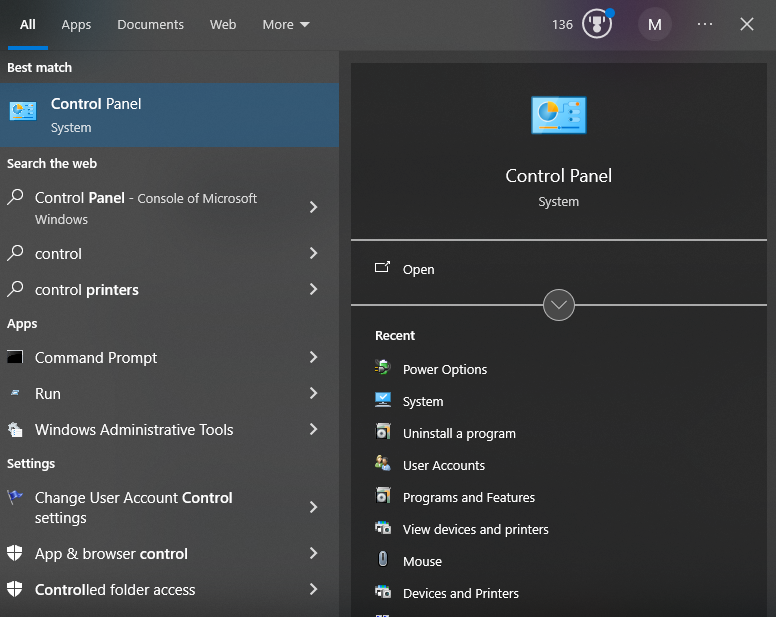This screenshot has width=776, height=617.
Task: Click the Mouse icon in Recent list
Action: [382, 561]
